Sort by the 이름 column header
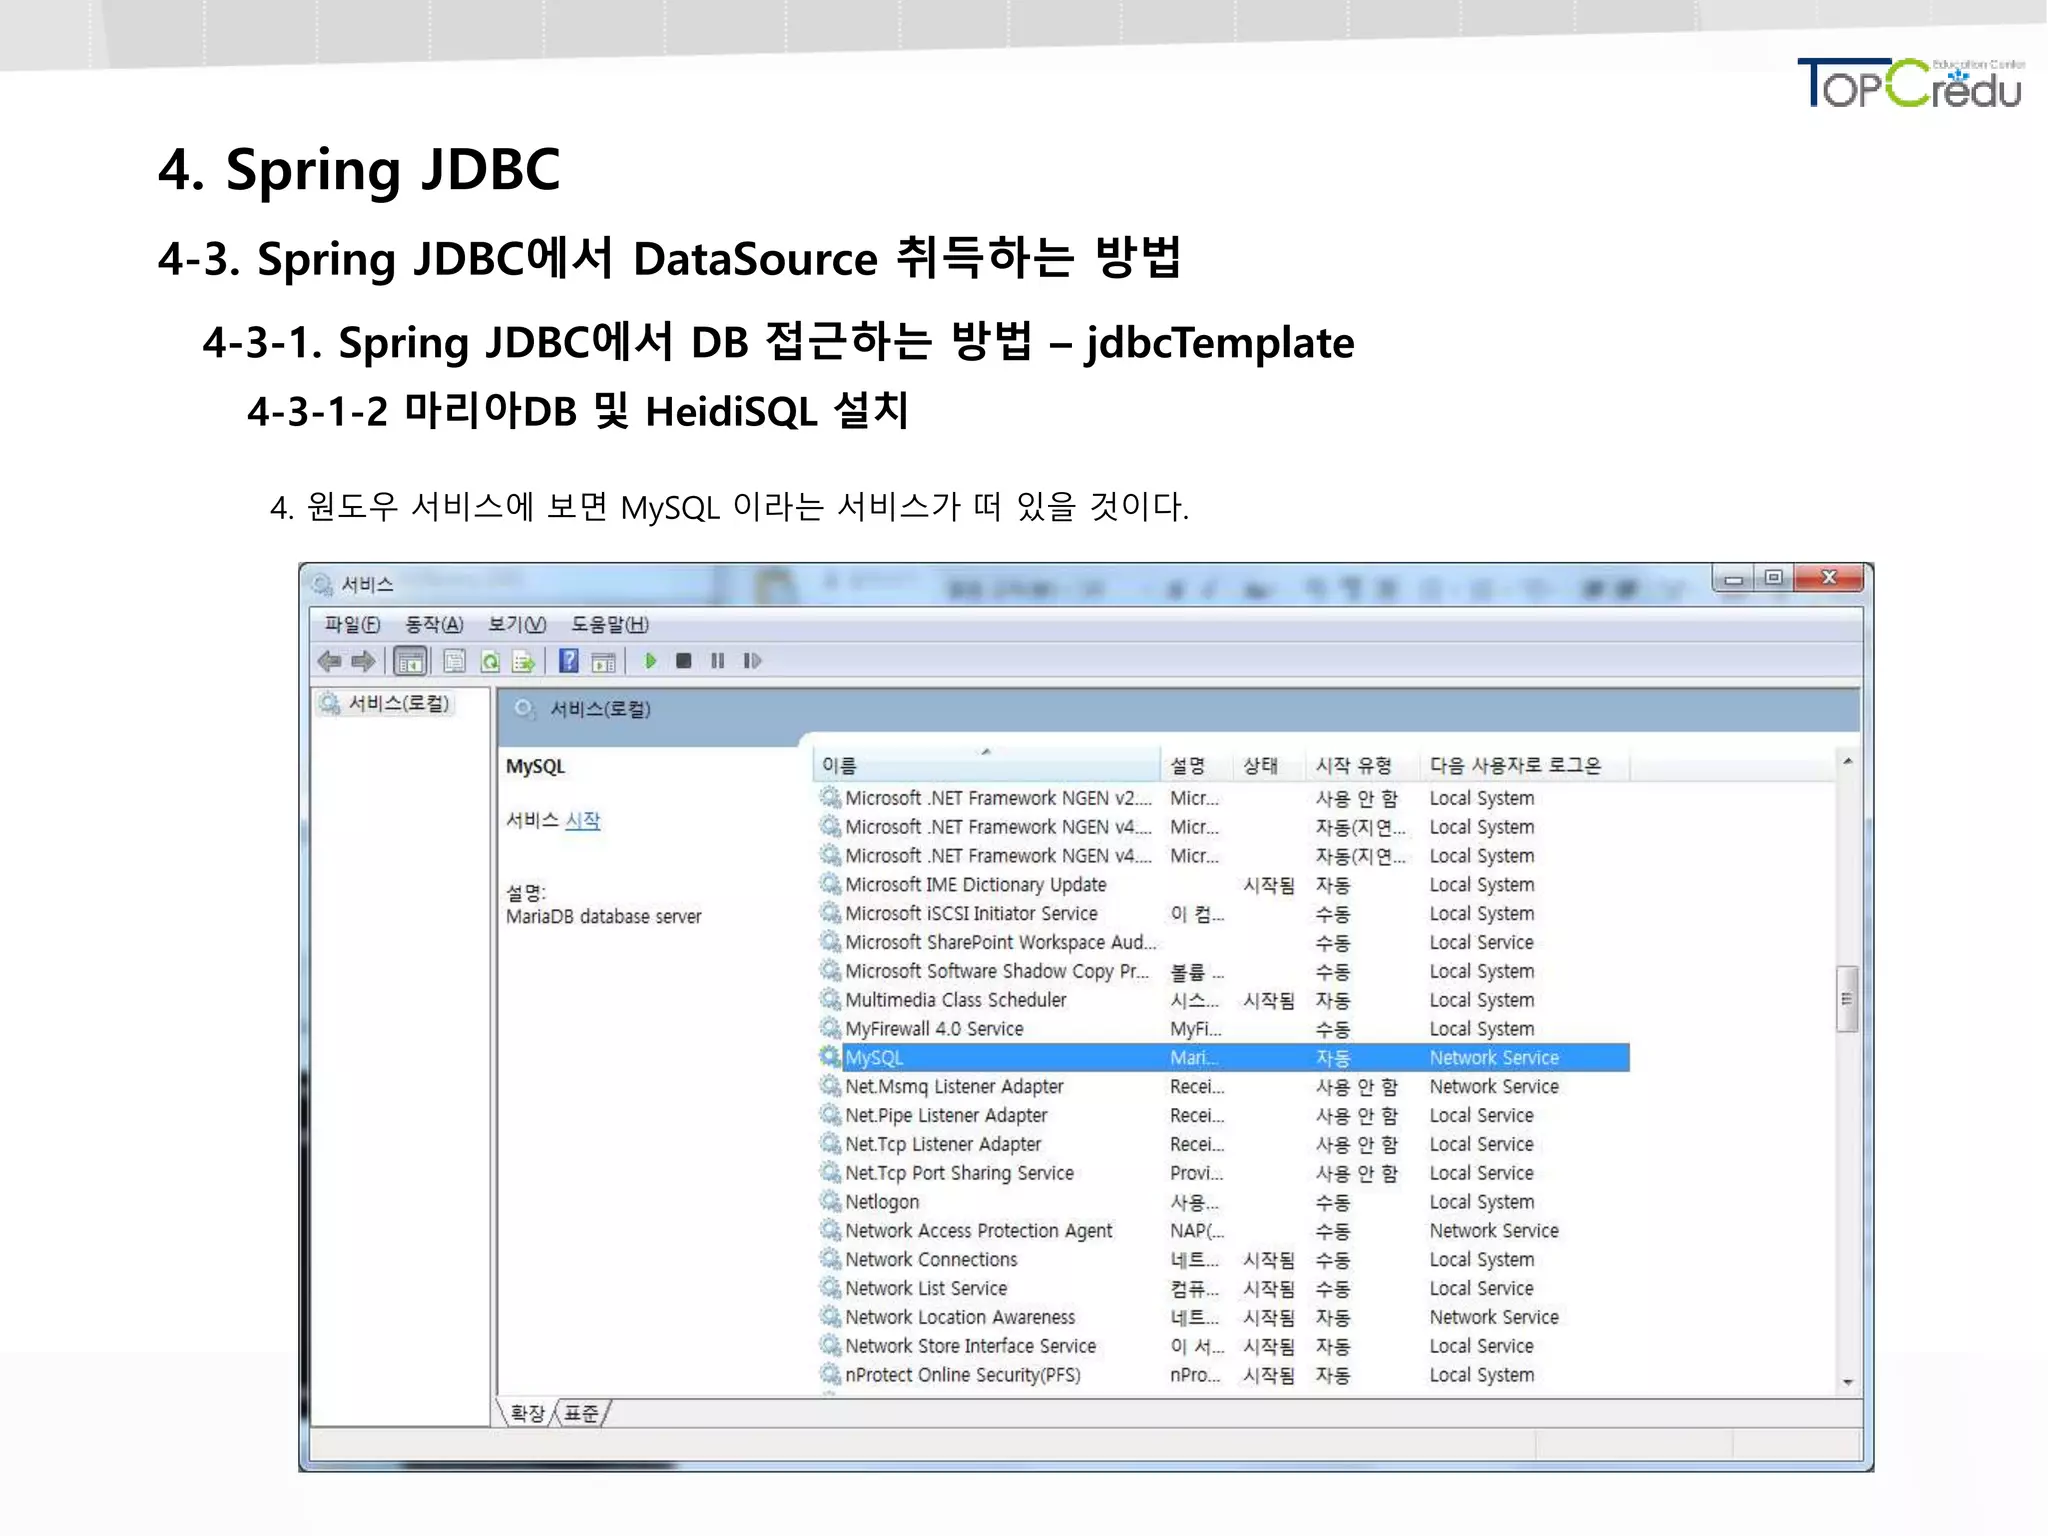This screenshot has height=1536, width=2048. tap(986, 765)
